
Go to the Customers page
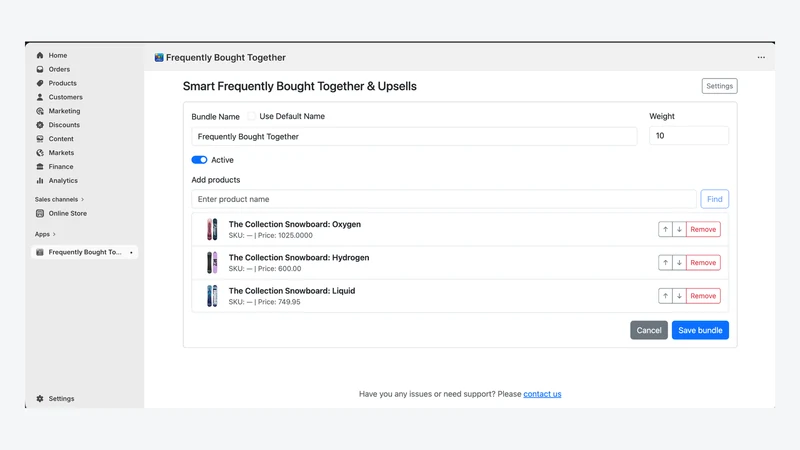point(65,97)
